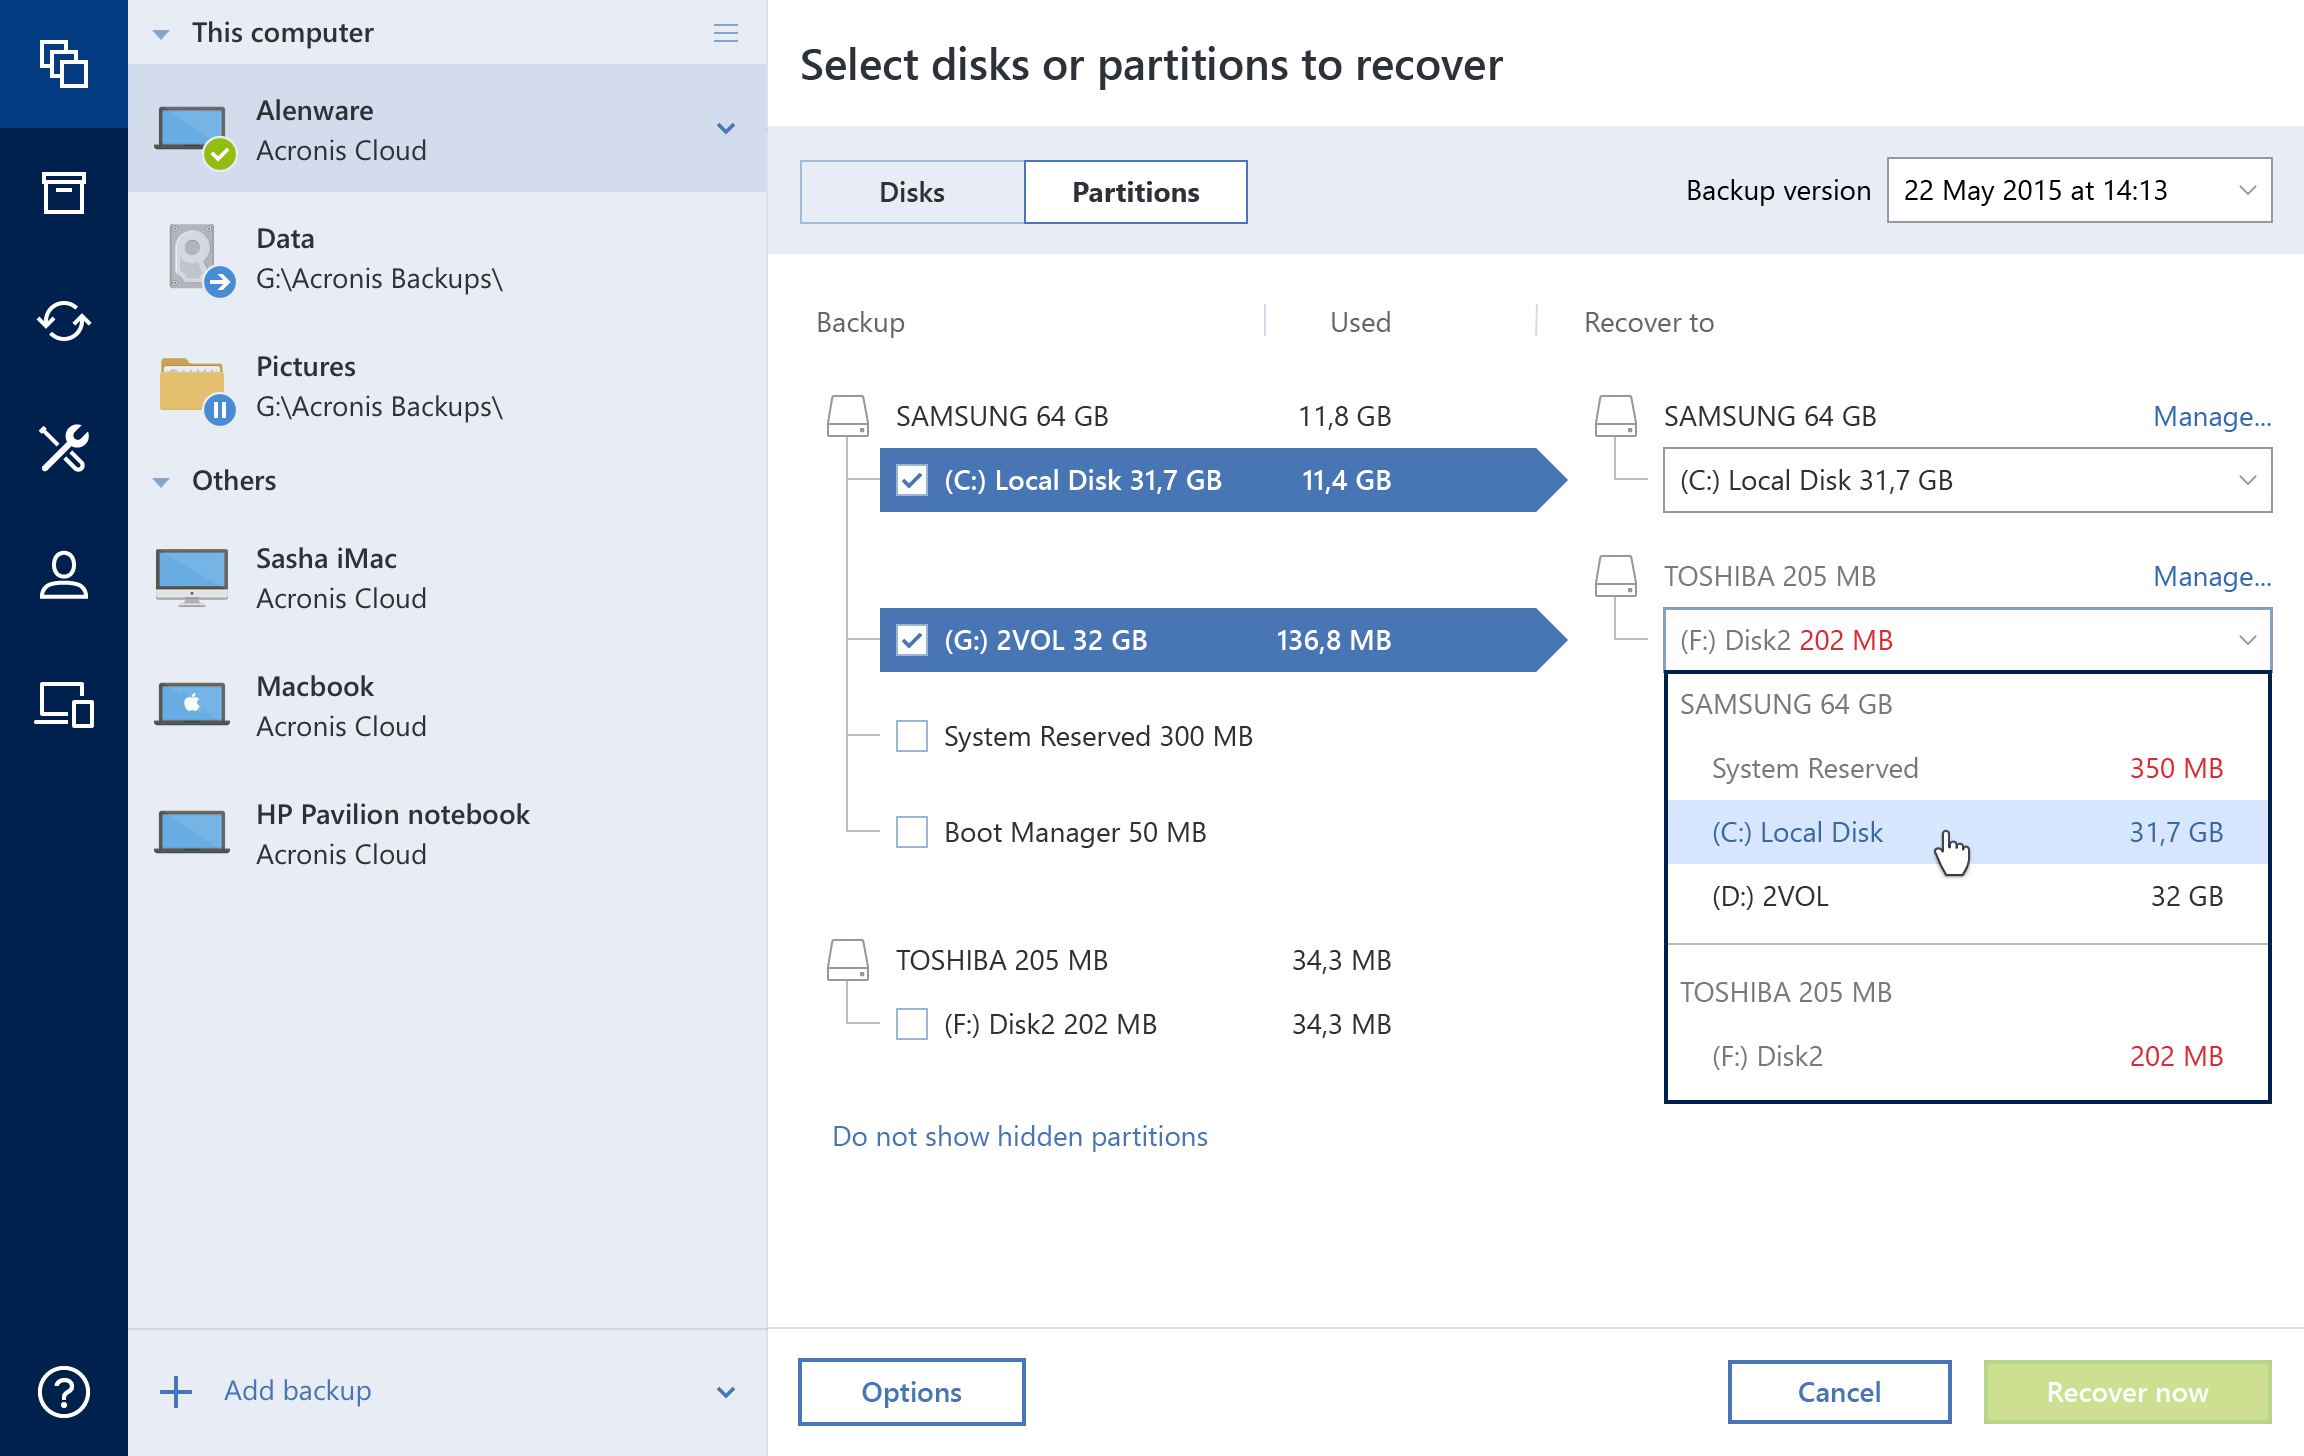
Task: Collapse the (F:) Disk2 202 MB target dropdown
Action: coord(1968,640)
